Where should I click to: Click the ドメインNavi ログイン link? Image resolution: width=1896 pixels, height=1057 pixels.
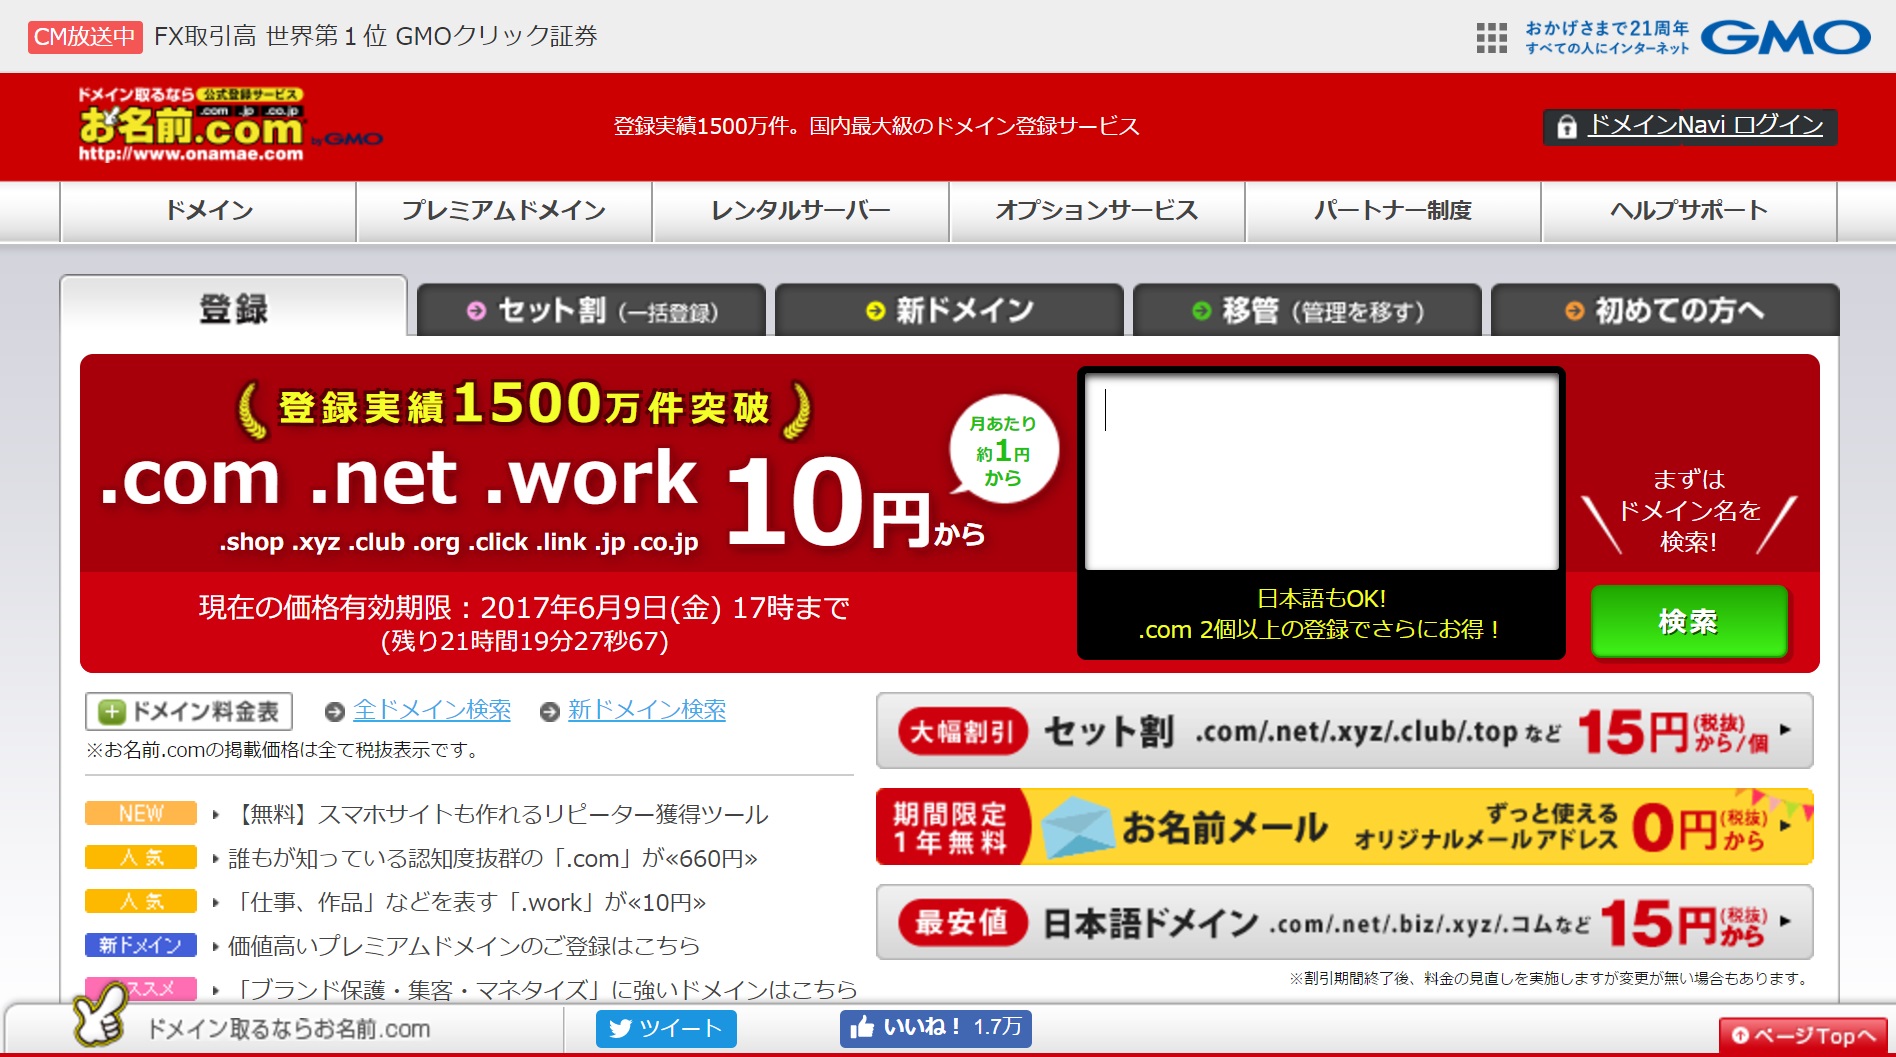(1705, 126)
